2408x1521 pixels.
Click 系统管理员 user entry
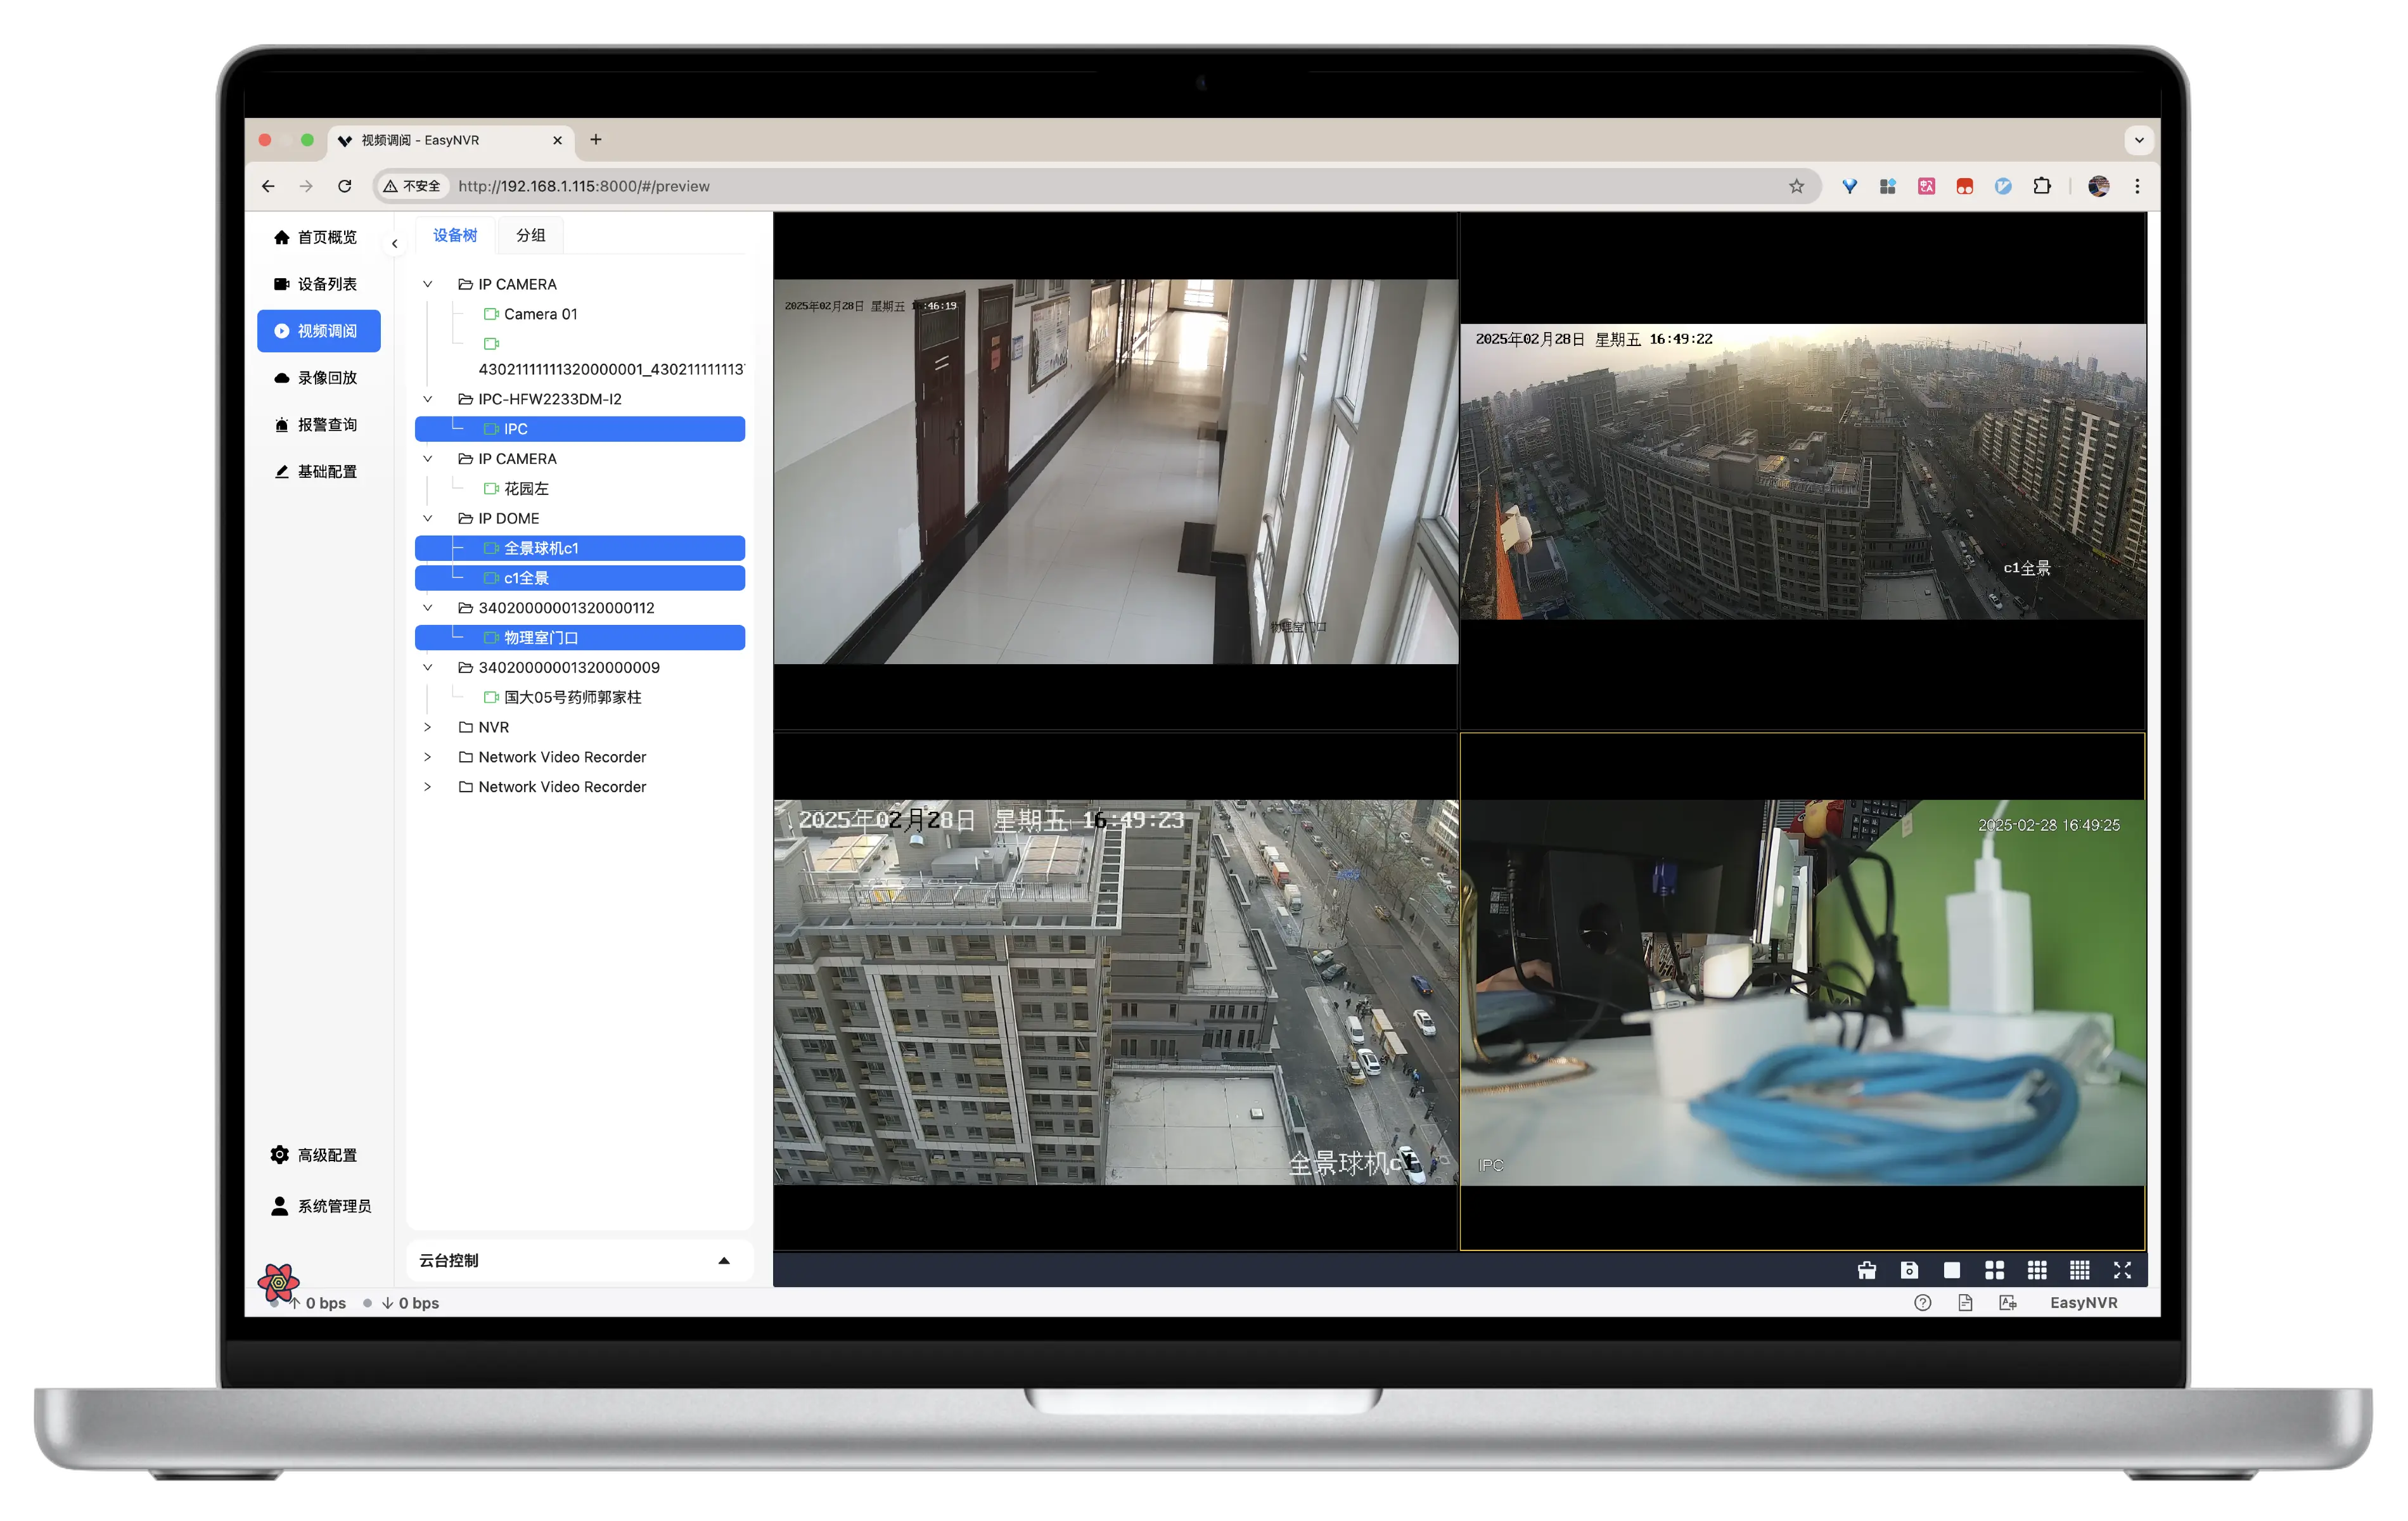321,1206
